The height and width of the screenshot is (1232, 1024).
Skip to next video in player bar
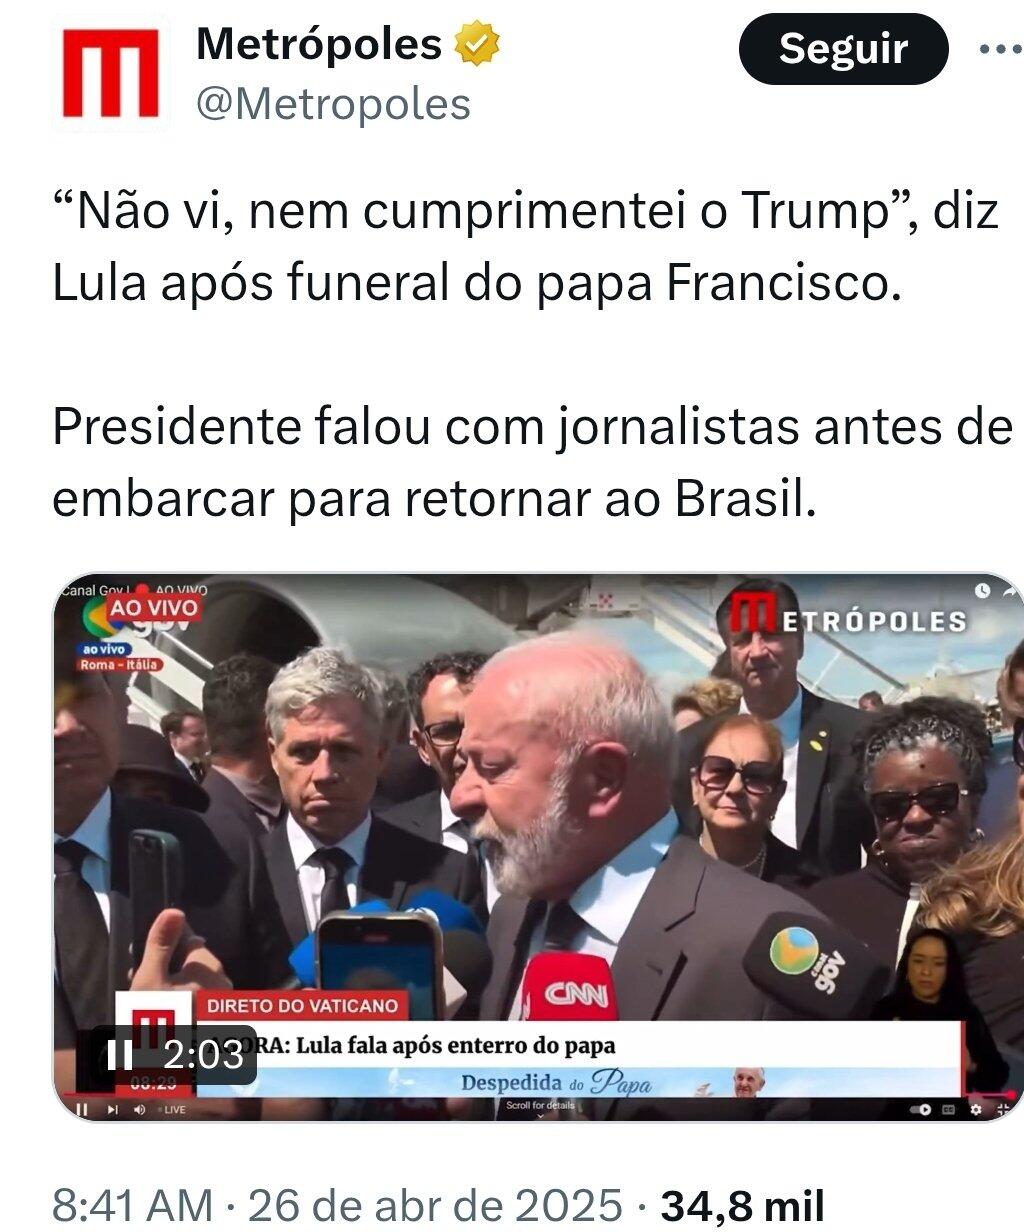point(112,1109)
